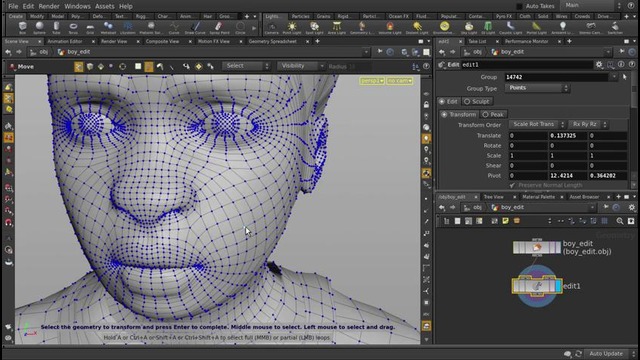Open the Windows menu

pos(77,6)
